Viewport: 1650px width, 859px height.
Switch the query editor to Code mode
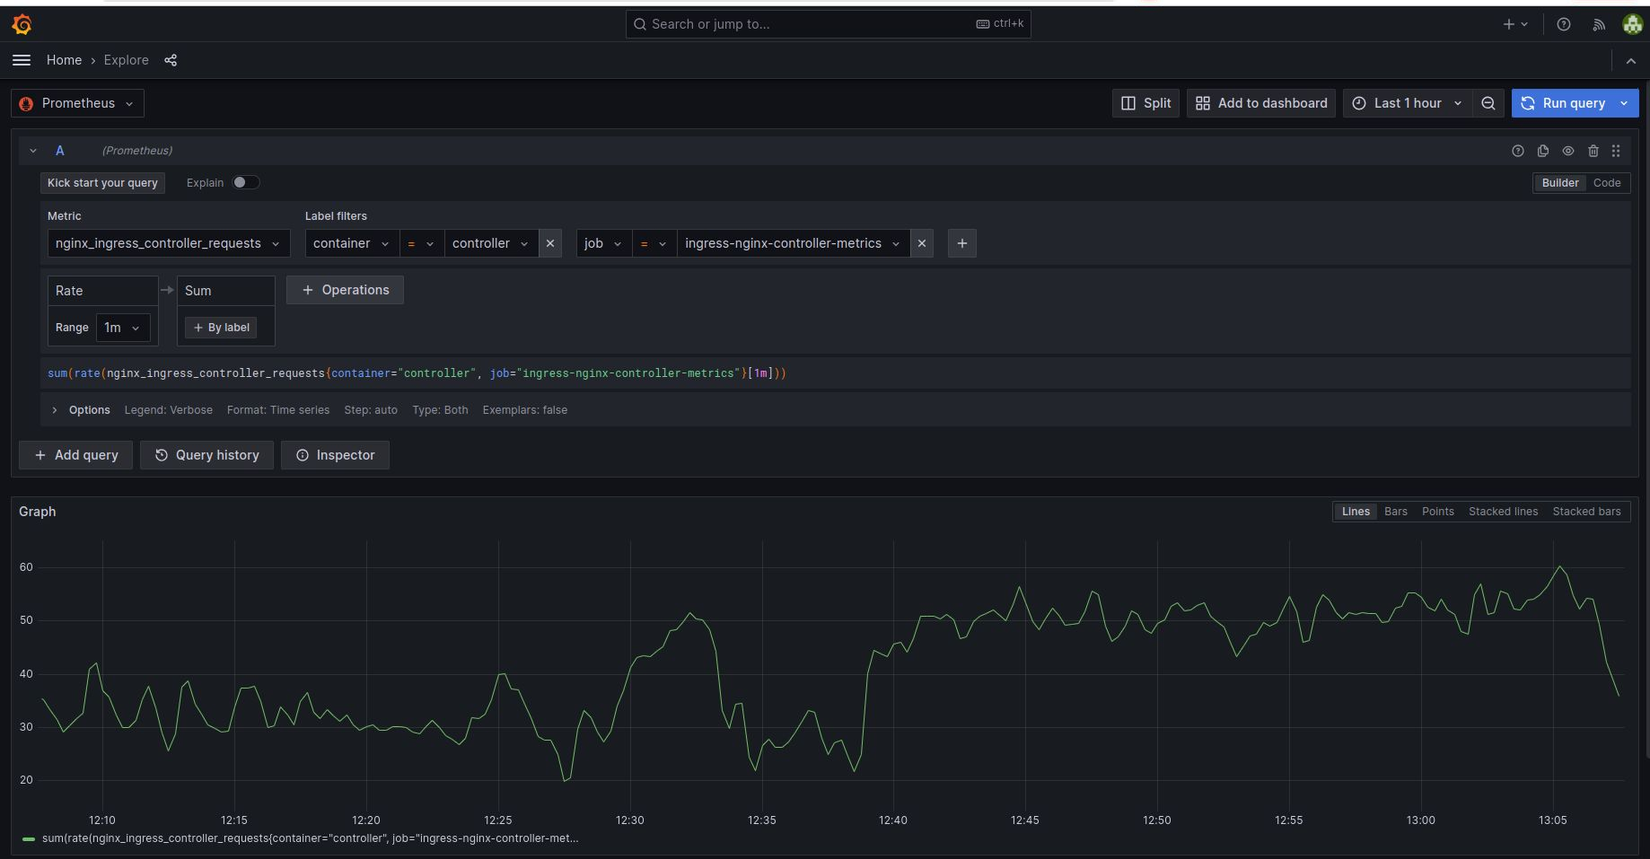[x=1606, y=183]
